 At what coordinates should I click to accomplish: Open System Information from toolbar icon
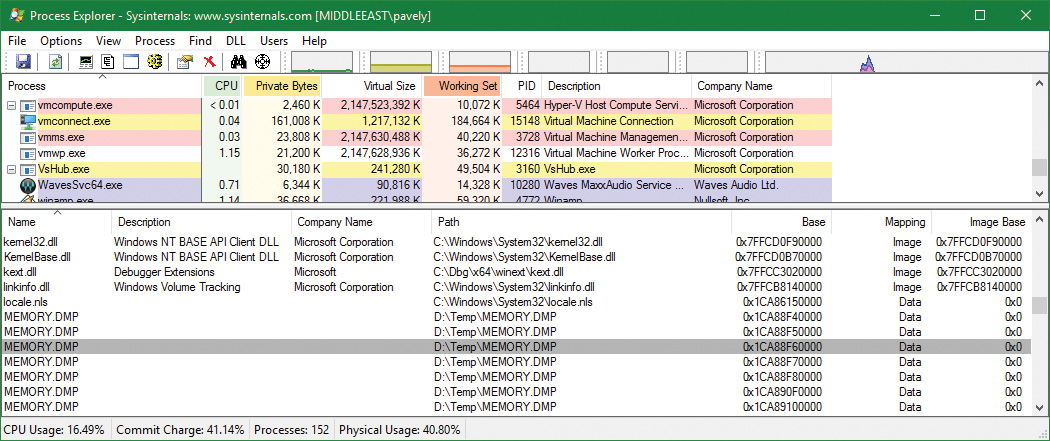(87, 62)
